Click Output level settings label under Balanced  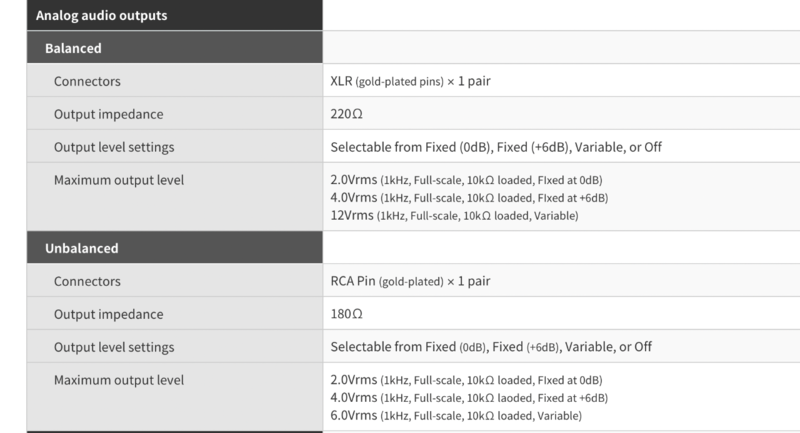point(114,147)
